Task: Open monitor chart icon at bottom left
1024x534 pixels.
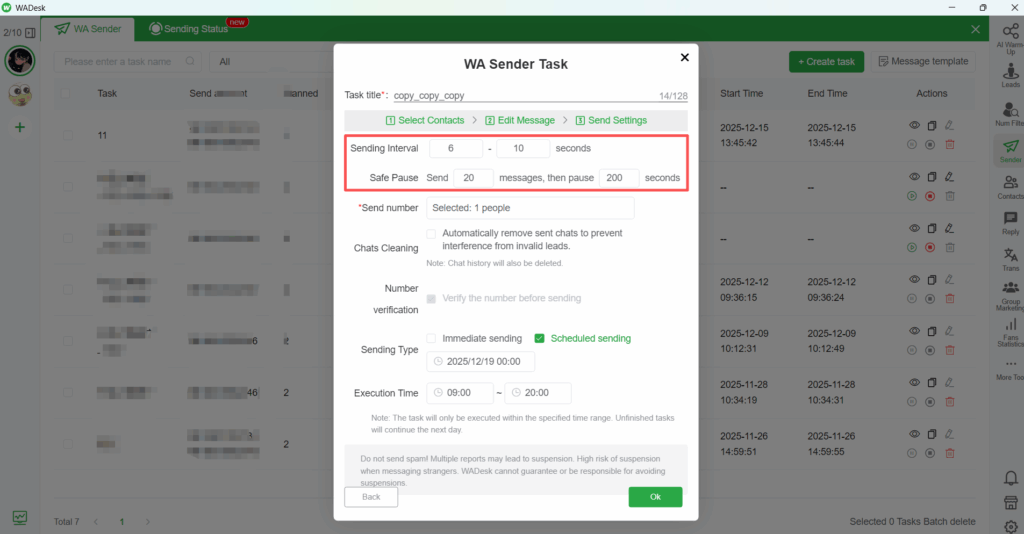Action: click(20, 518)
